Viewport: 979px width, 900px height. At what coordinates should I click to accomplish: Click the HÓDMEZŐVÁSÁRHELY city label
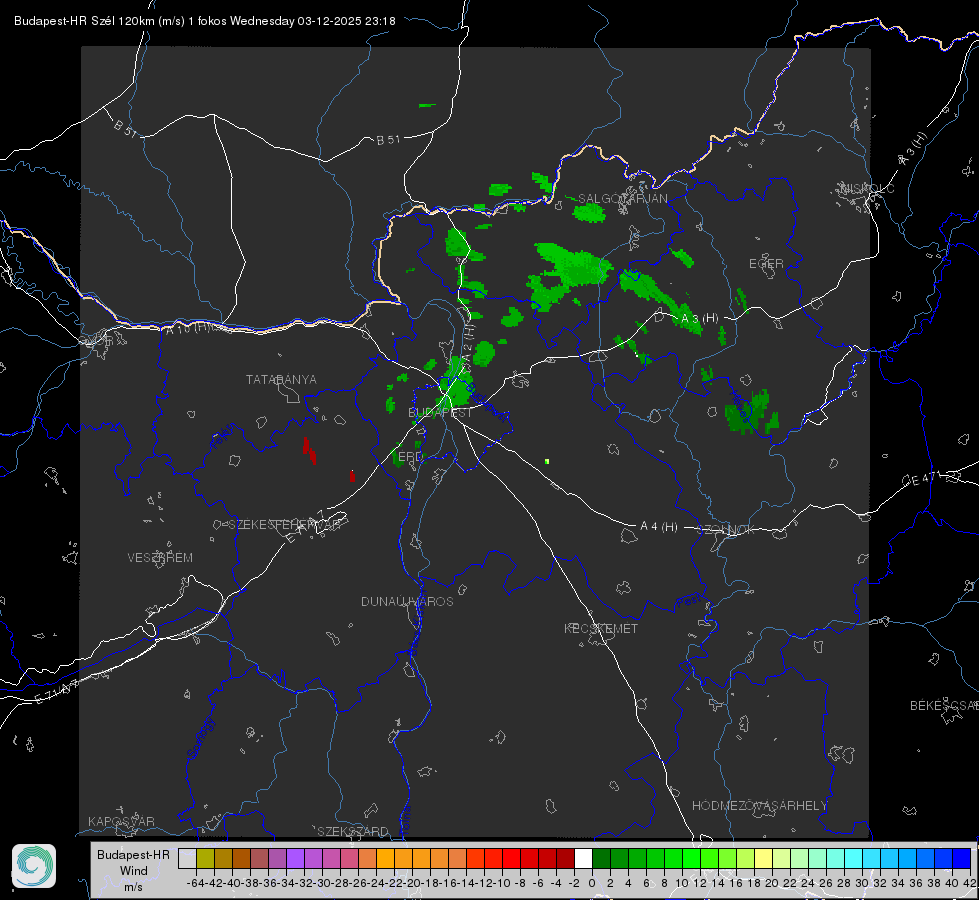759,806
